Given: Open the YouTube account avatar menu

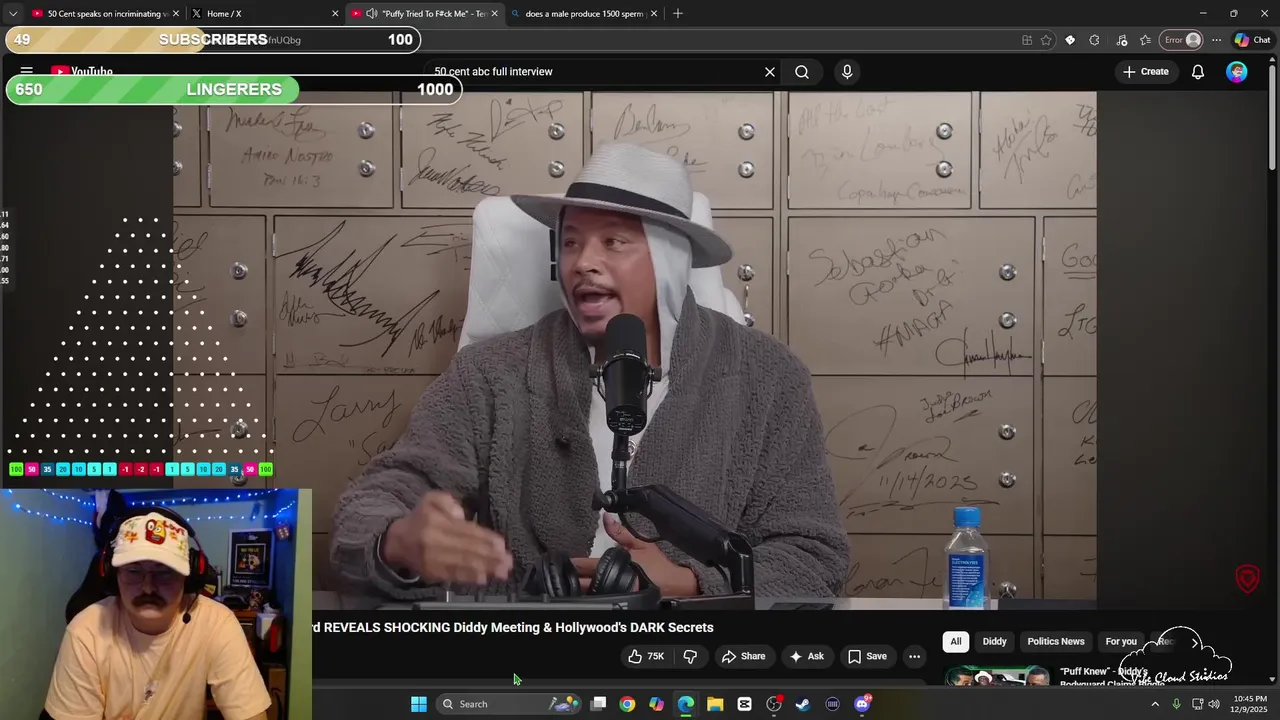Looking at the screenshot, I should [x=1237, y=72].
